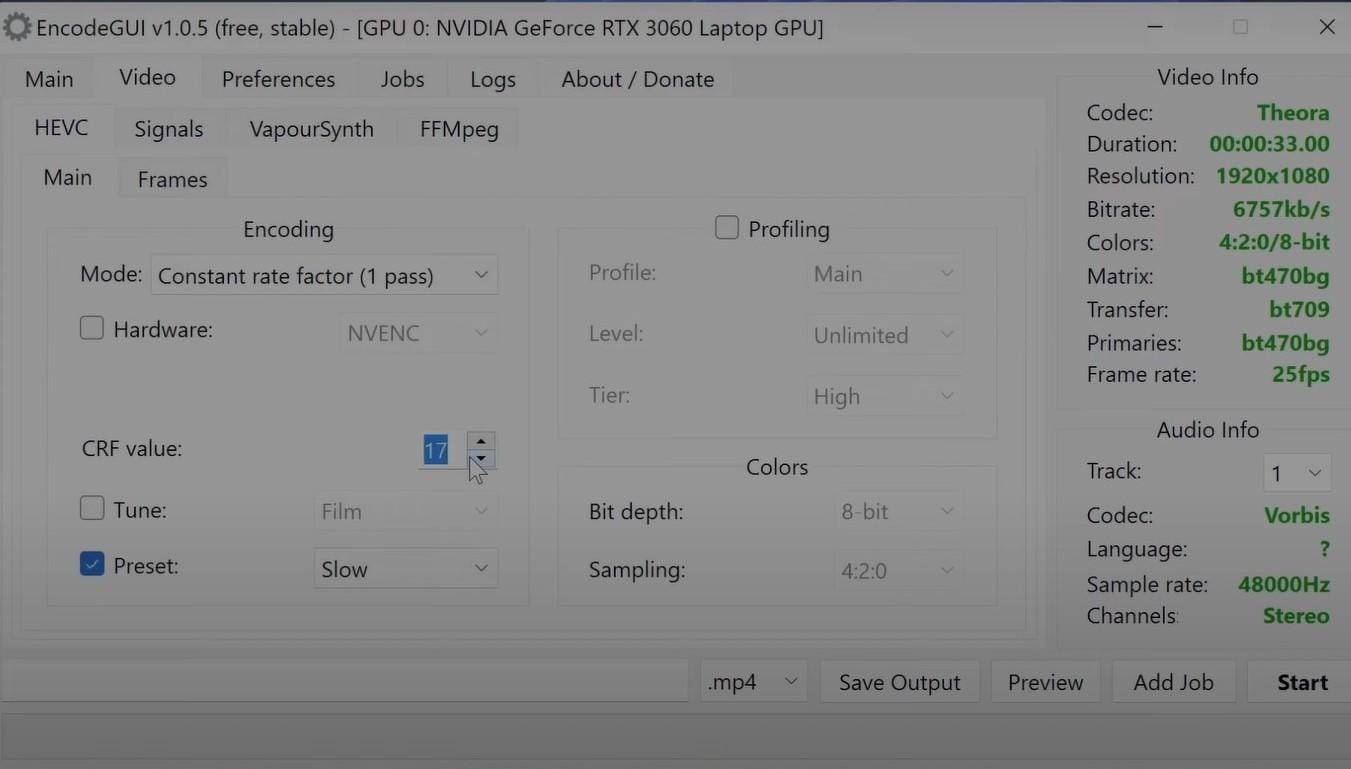Switch to the VapourSynth sub-tab
1351x769 pixels.
point(311,129)
